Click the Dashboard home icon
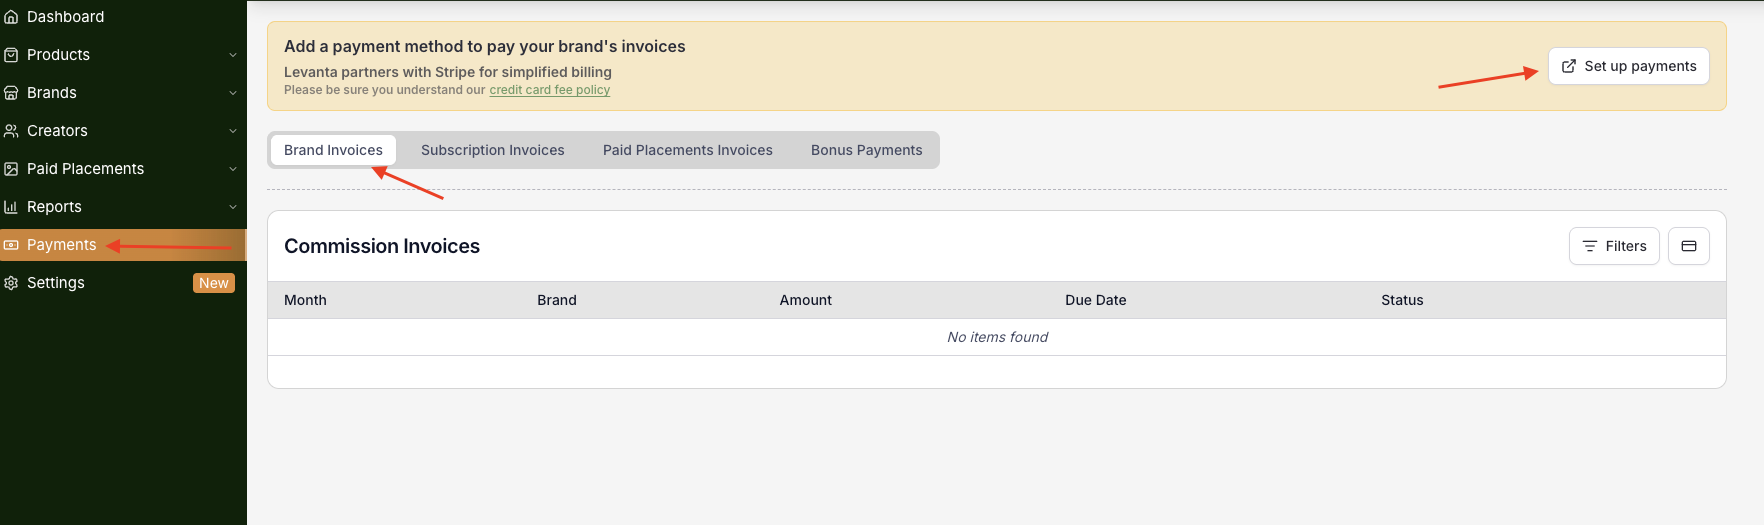The width and height of the screenshot is (1764, 525). (11, 17)
